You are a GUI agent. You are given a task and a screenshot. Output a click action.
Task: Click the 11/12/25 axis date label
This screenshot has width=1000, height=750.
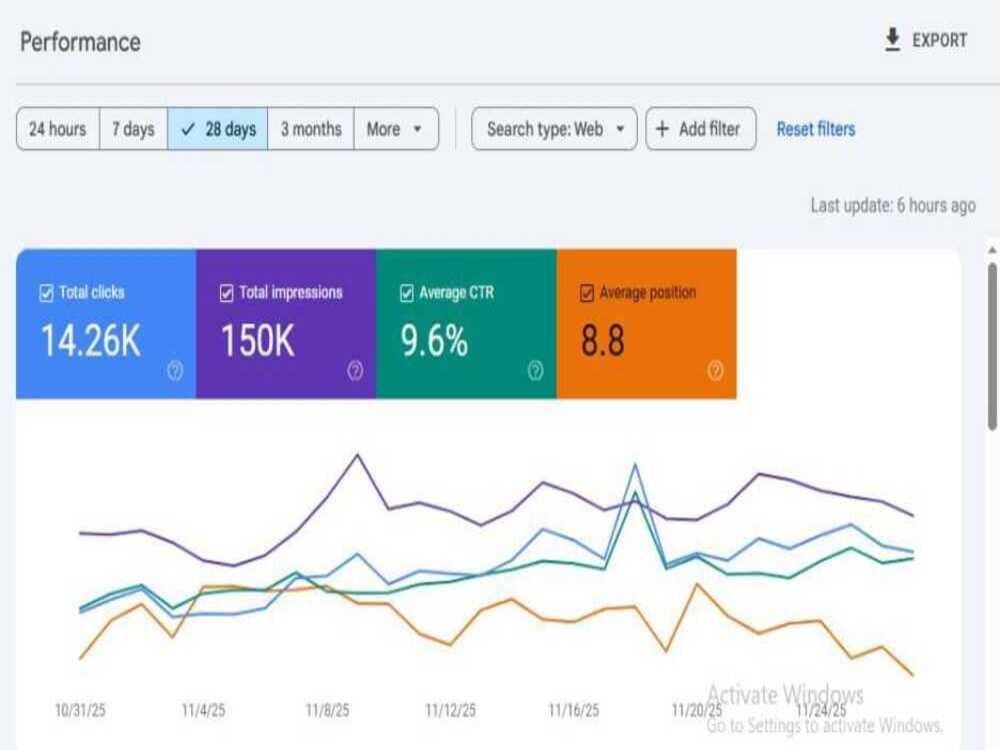click(451, 710)
